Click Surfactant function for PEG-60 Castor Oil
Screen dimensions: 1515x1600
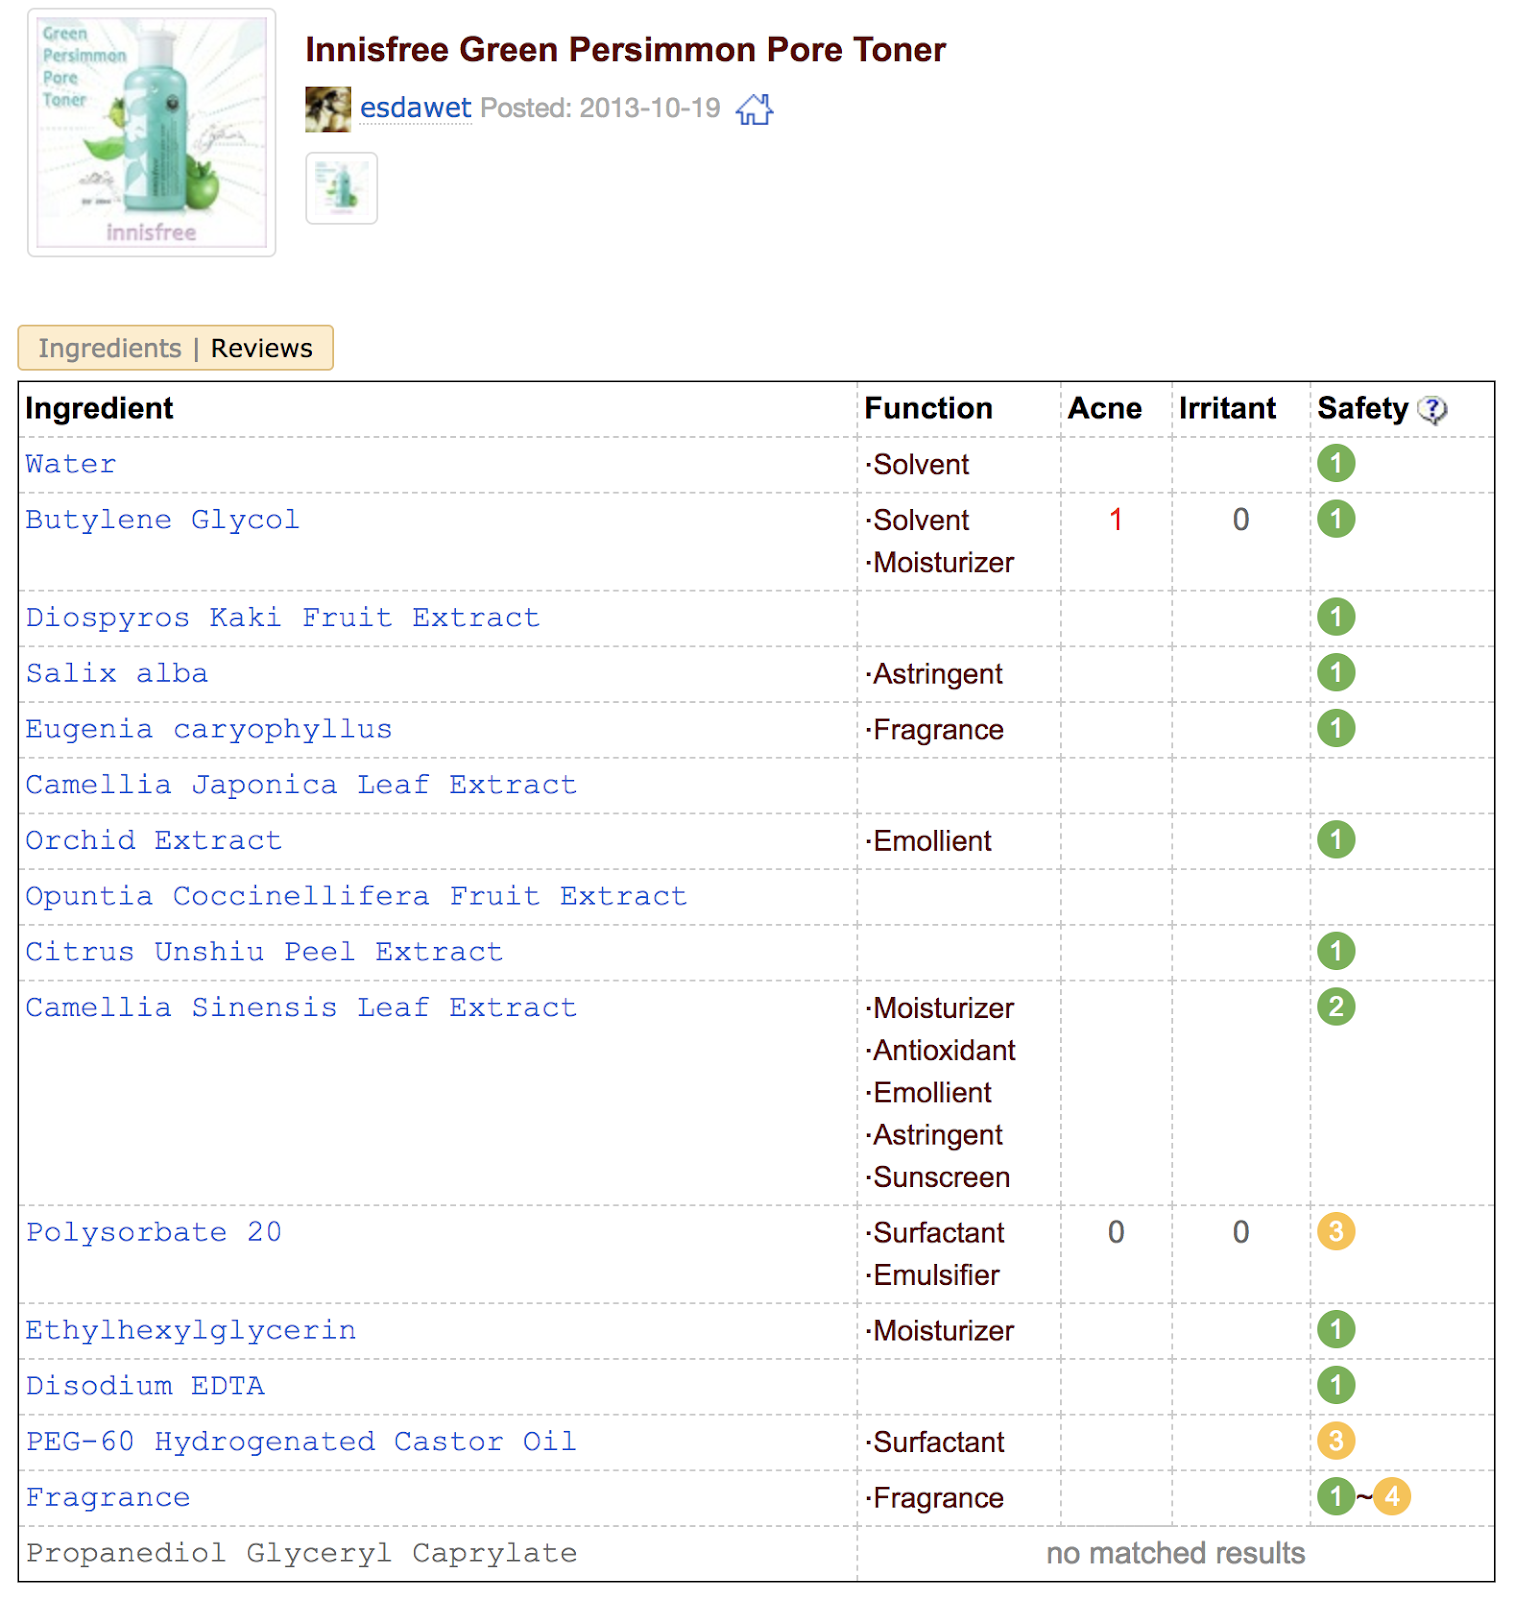click(935, 1442)
